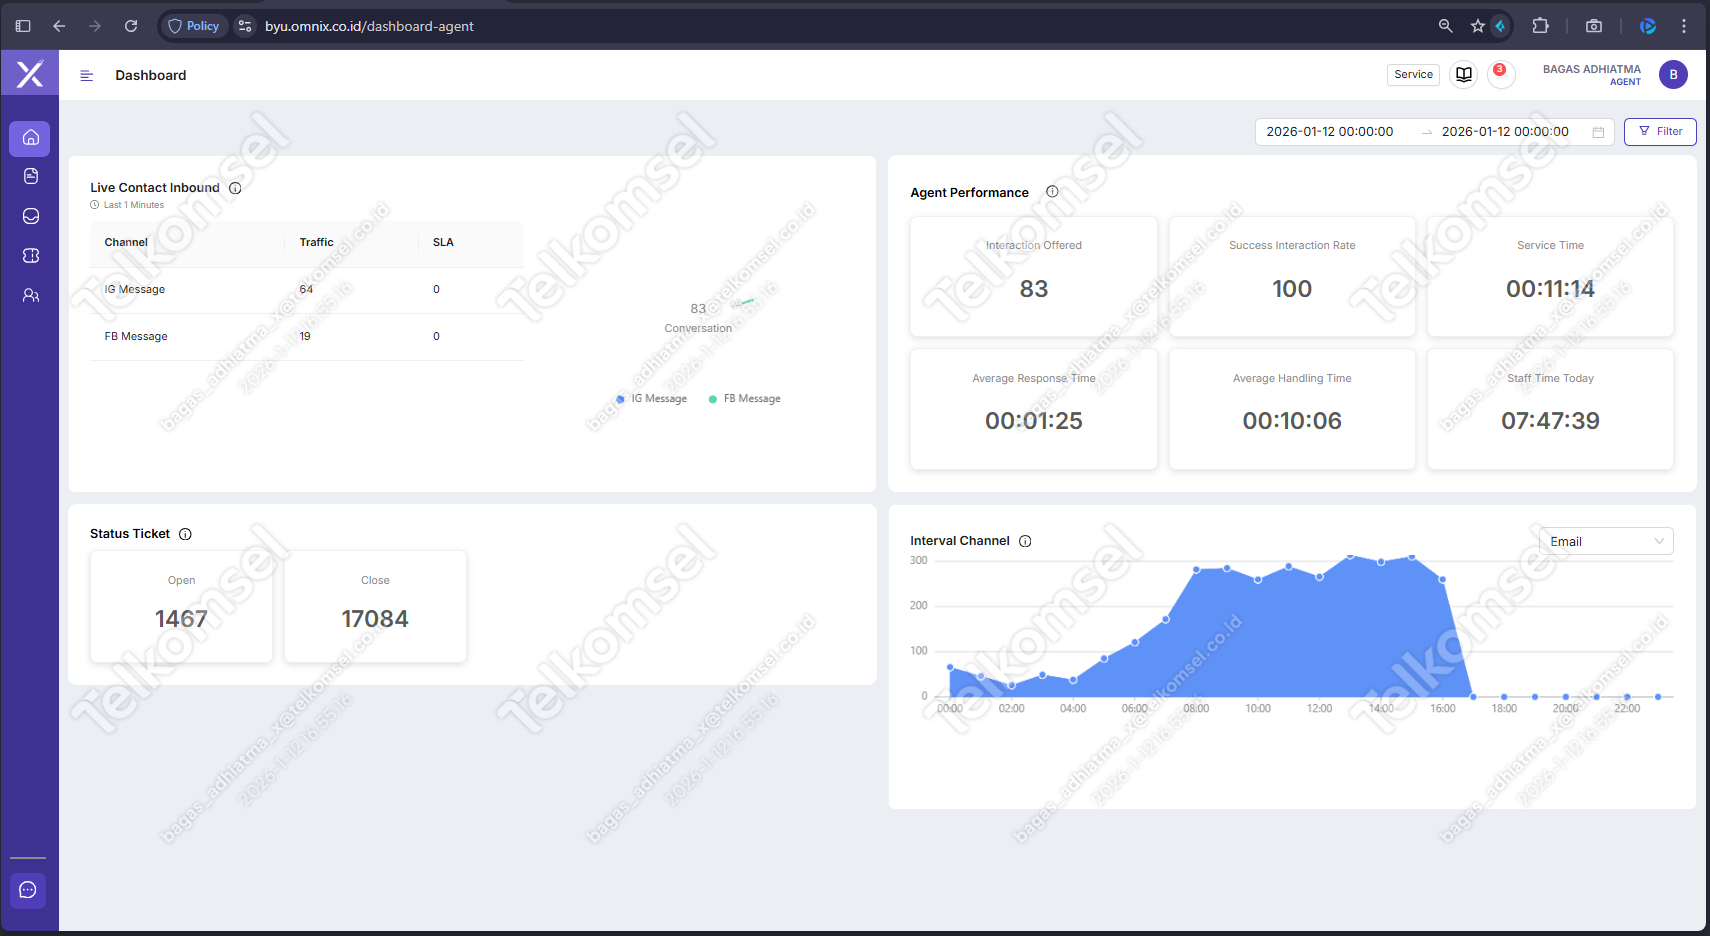Click the Average Response Time card
The image size is (1710, 936).
[x=1034, y=409]
